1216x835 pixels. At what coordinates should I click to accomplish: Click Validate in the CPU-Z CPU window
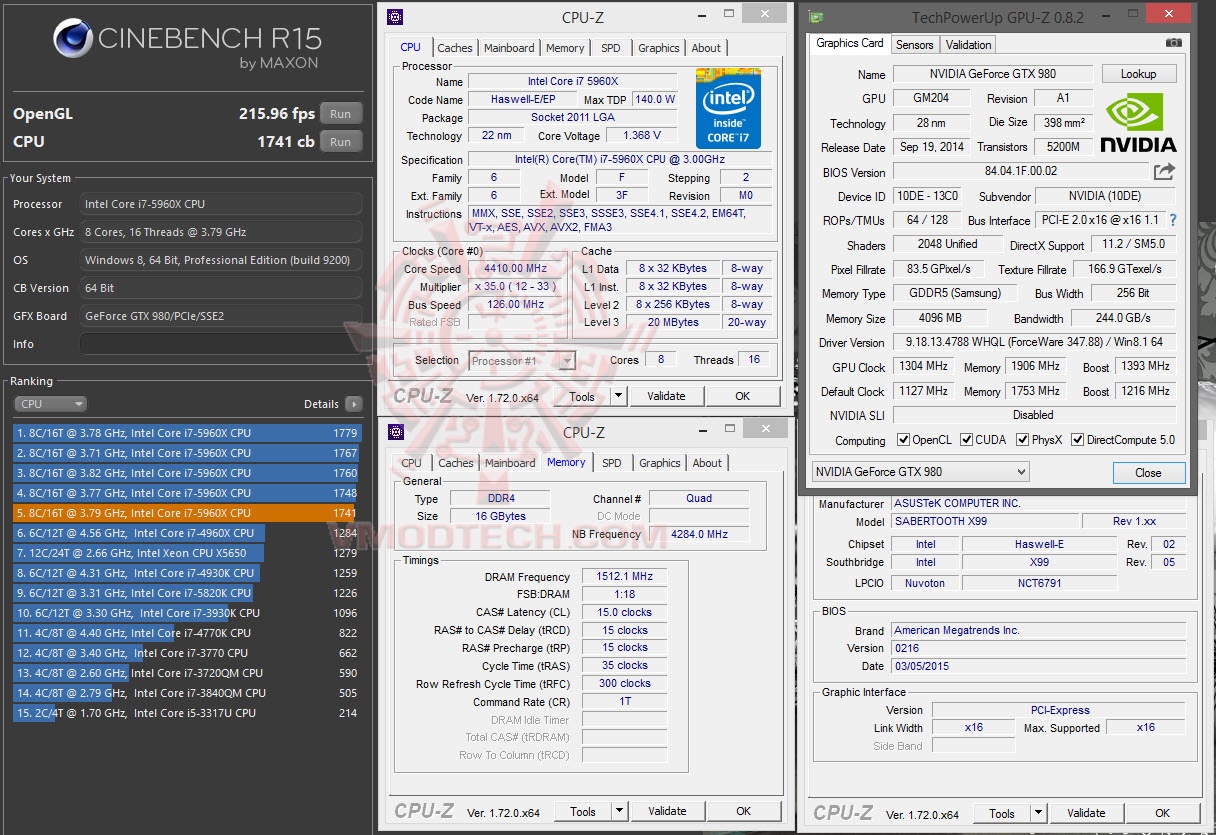[x=666, y=396]
